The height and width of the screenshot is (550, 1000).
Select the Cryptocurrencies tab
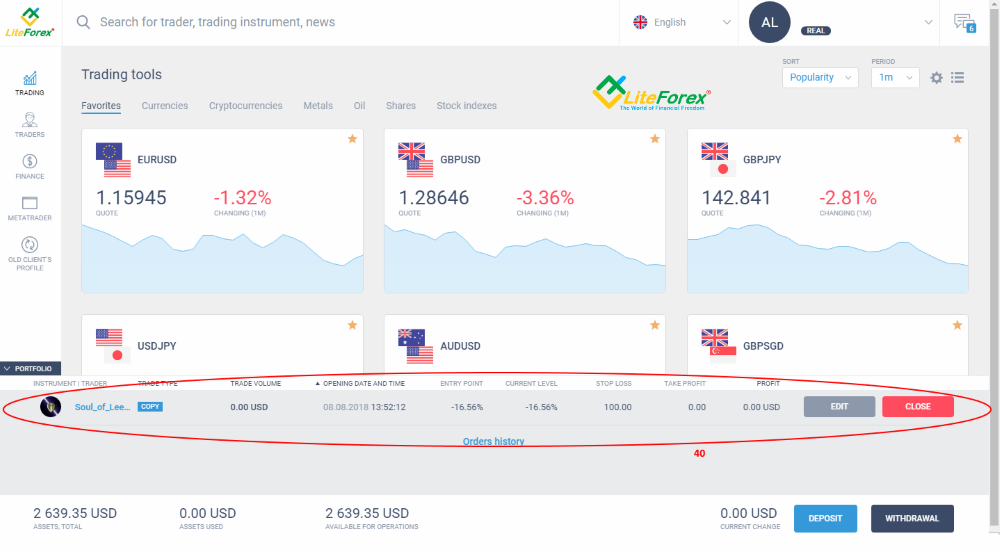pos(246,106)
